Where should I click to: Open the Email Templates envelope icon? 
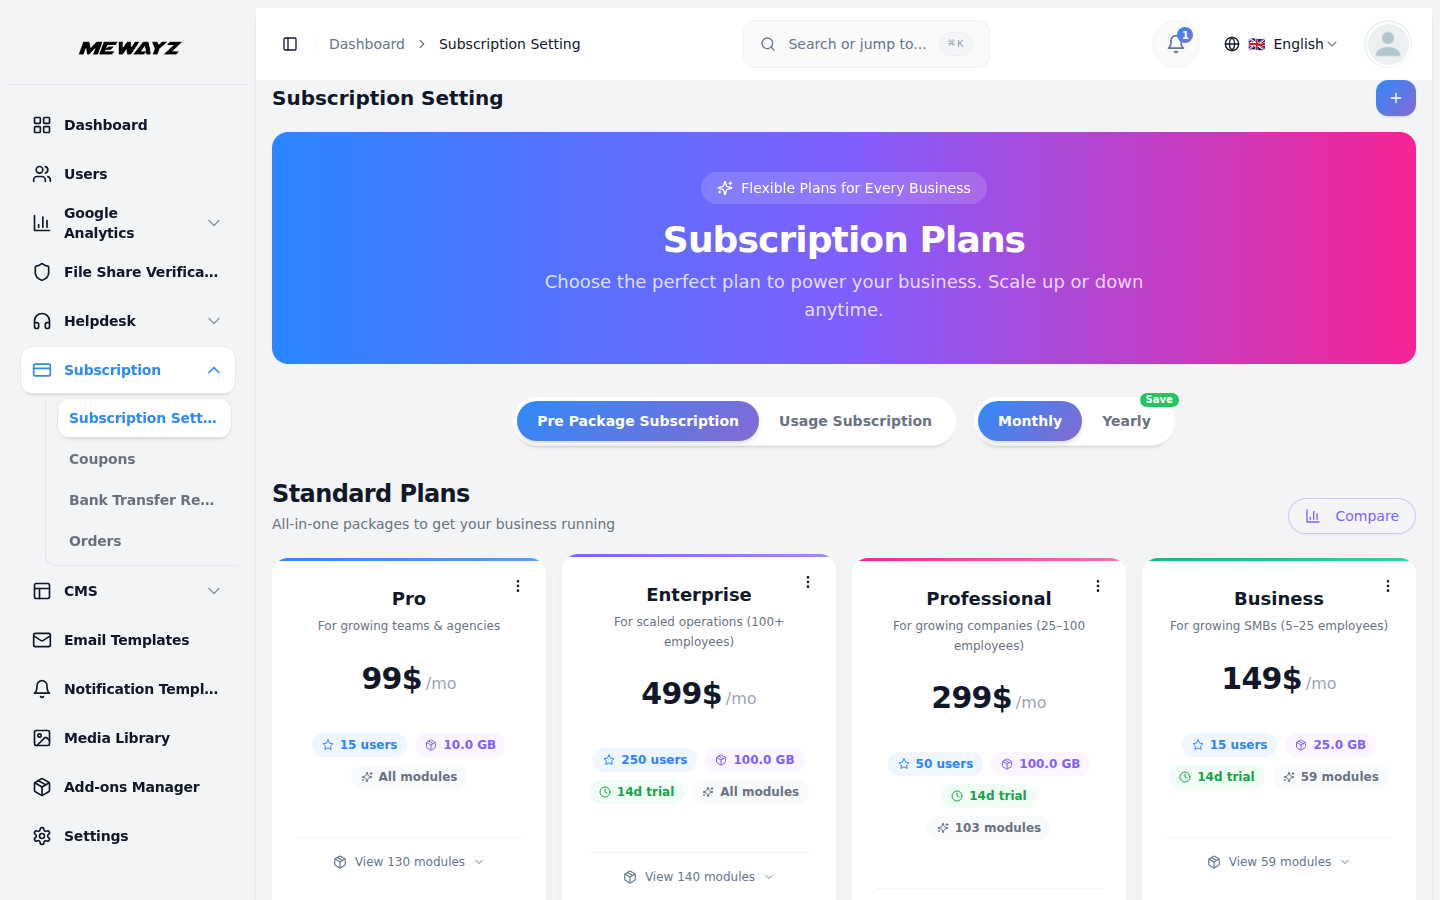(x=40, y=639)
